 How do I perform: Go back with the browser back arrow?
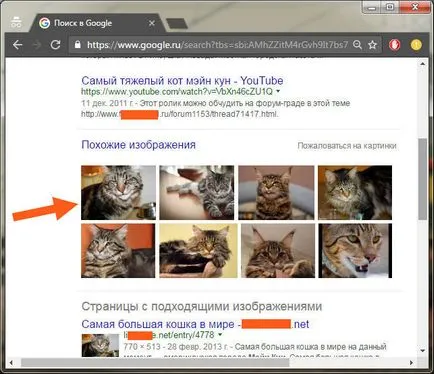point(17,45)
